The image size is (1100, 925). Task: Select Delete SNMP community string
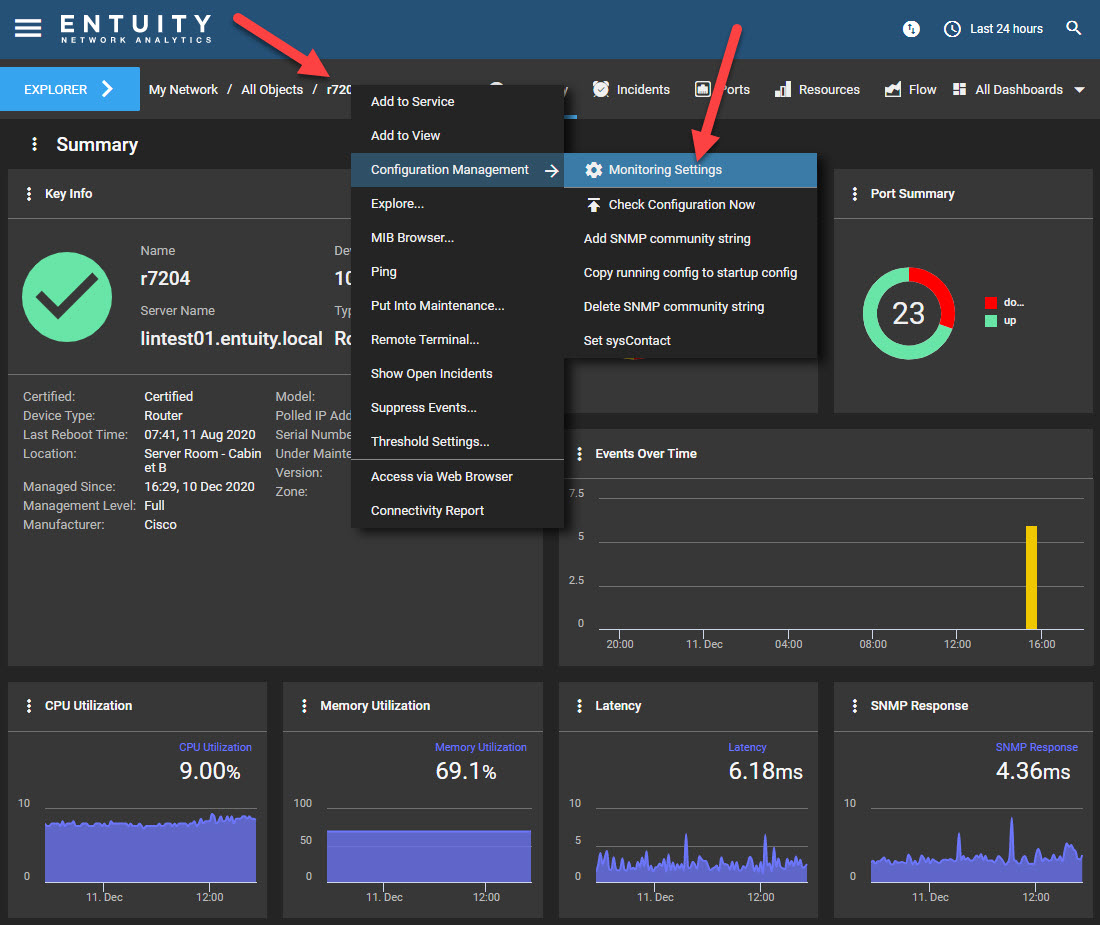(x=690, y=306)
